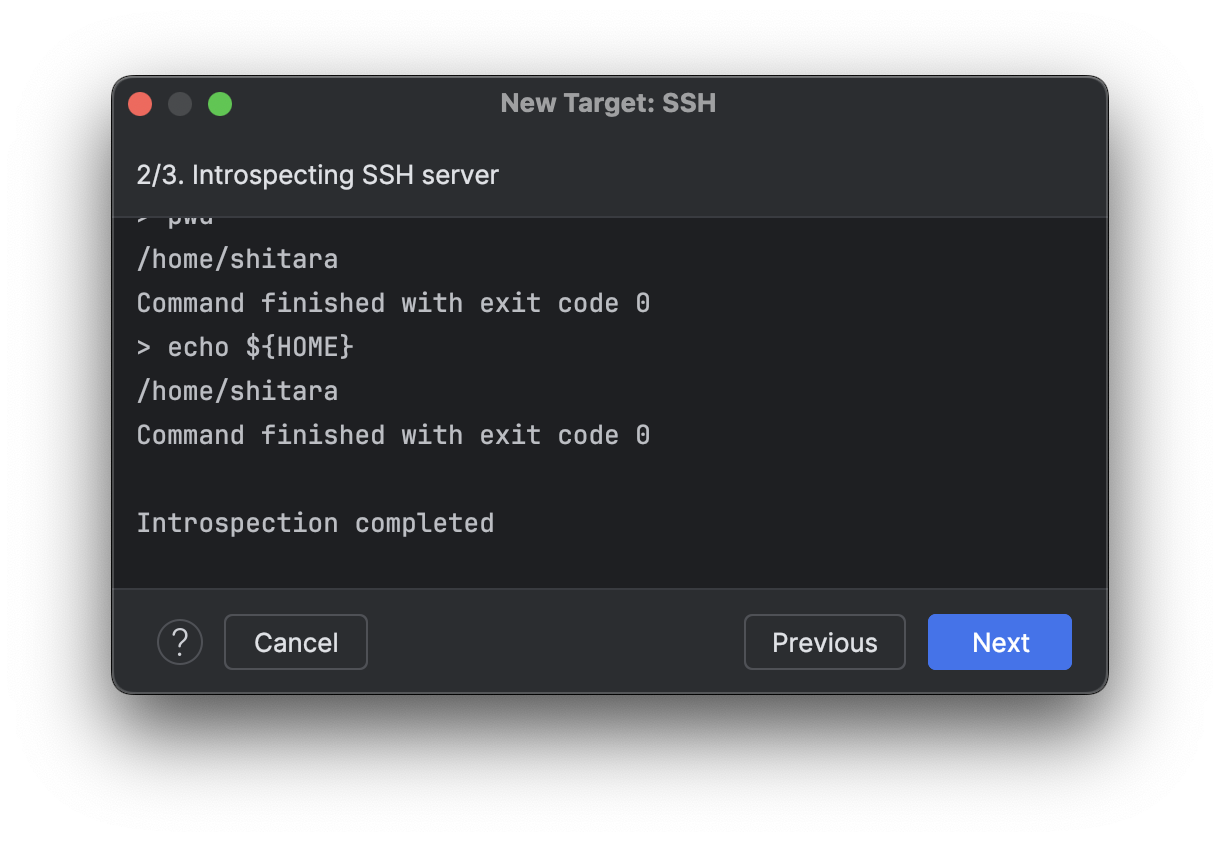Click the Cancel button
The width and height of the screenshot is (1220, 842).
[x=296, y=642]
